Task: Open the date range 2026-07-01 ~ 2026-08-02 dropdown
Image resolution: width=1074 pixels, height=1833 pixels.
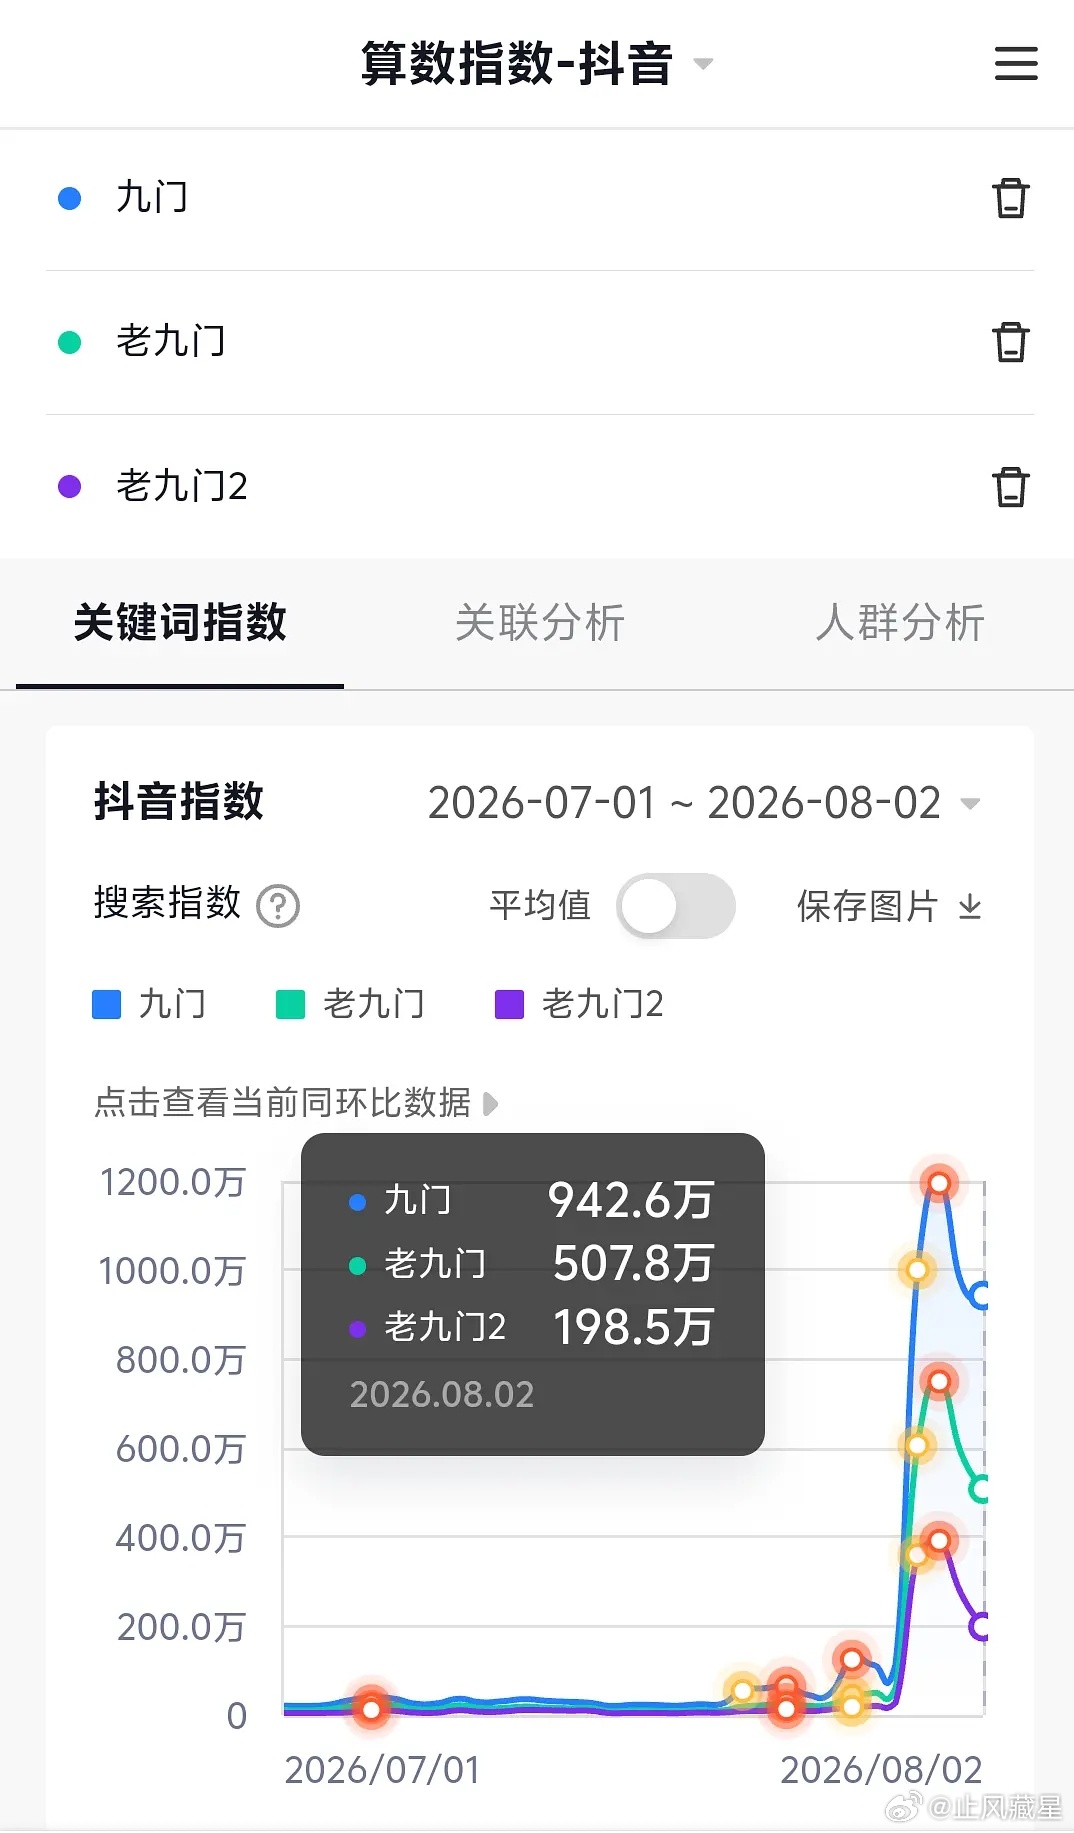Action: tap(703, 803)
